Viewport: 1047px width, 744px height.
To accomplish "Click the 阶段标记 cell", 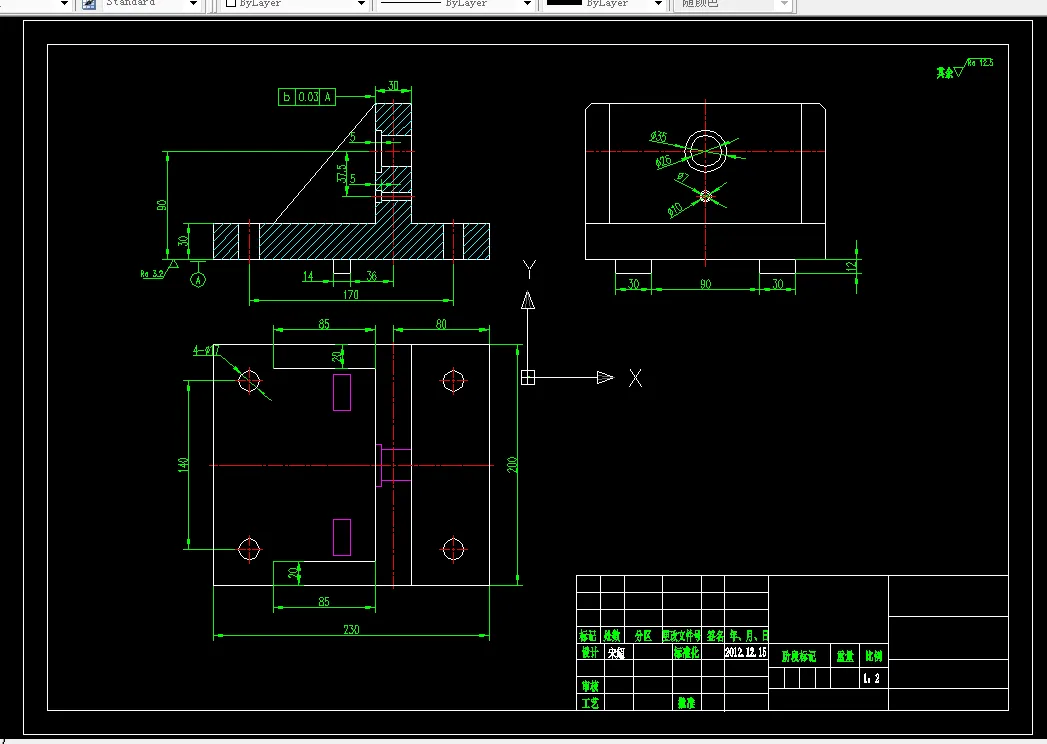I will 799,657.
